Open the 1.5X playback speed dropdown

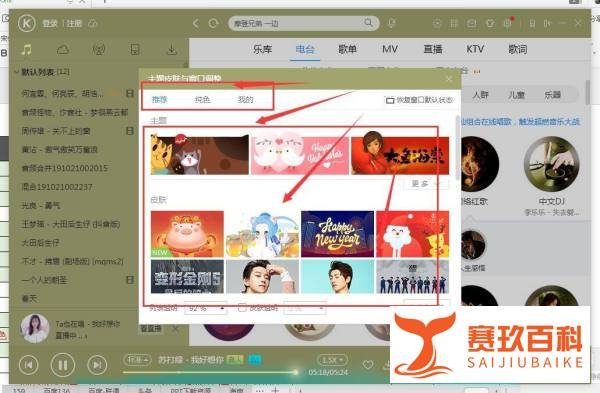click(x=332, y=360)
